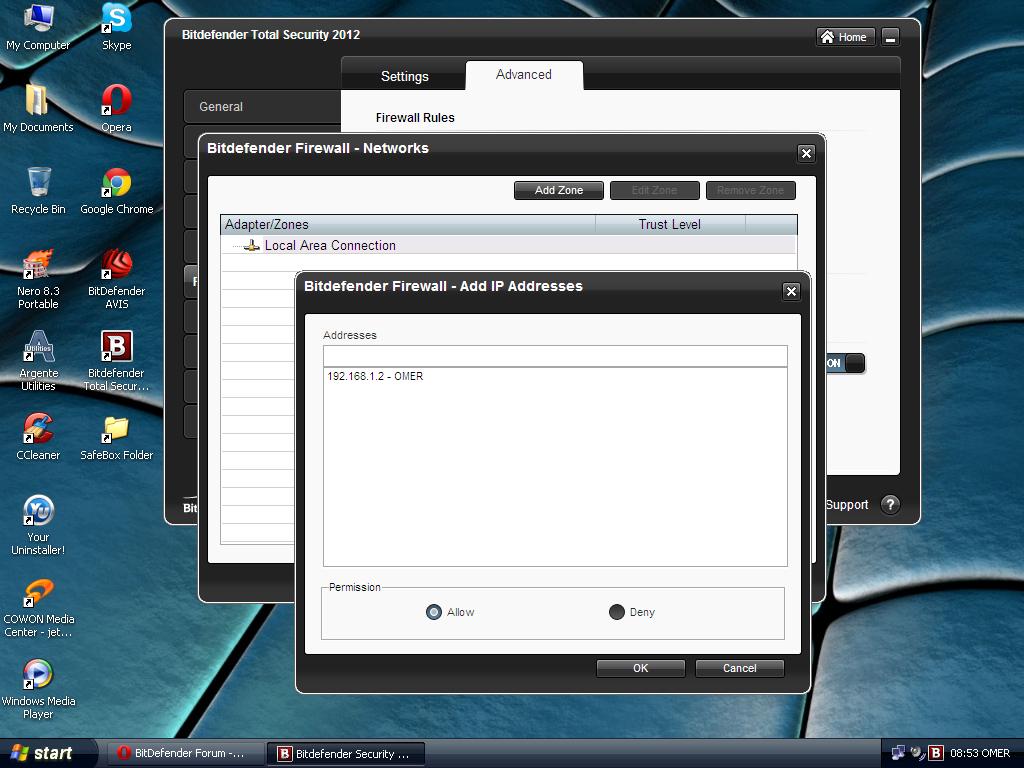Launch Your Uninstaller! shortcut

click(x=38, y=525)
